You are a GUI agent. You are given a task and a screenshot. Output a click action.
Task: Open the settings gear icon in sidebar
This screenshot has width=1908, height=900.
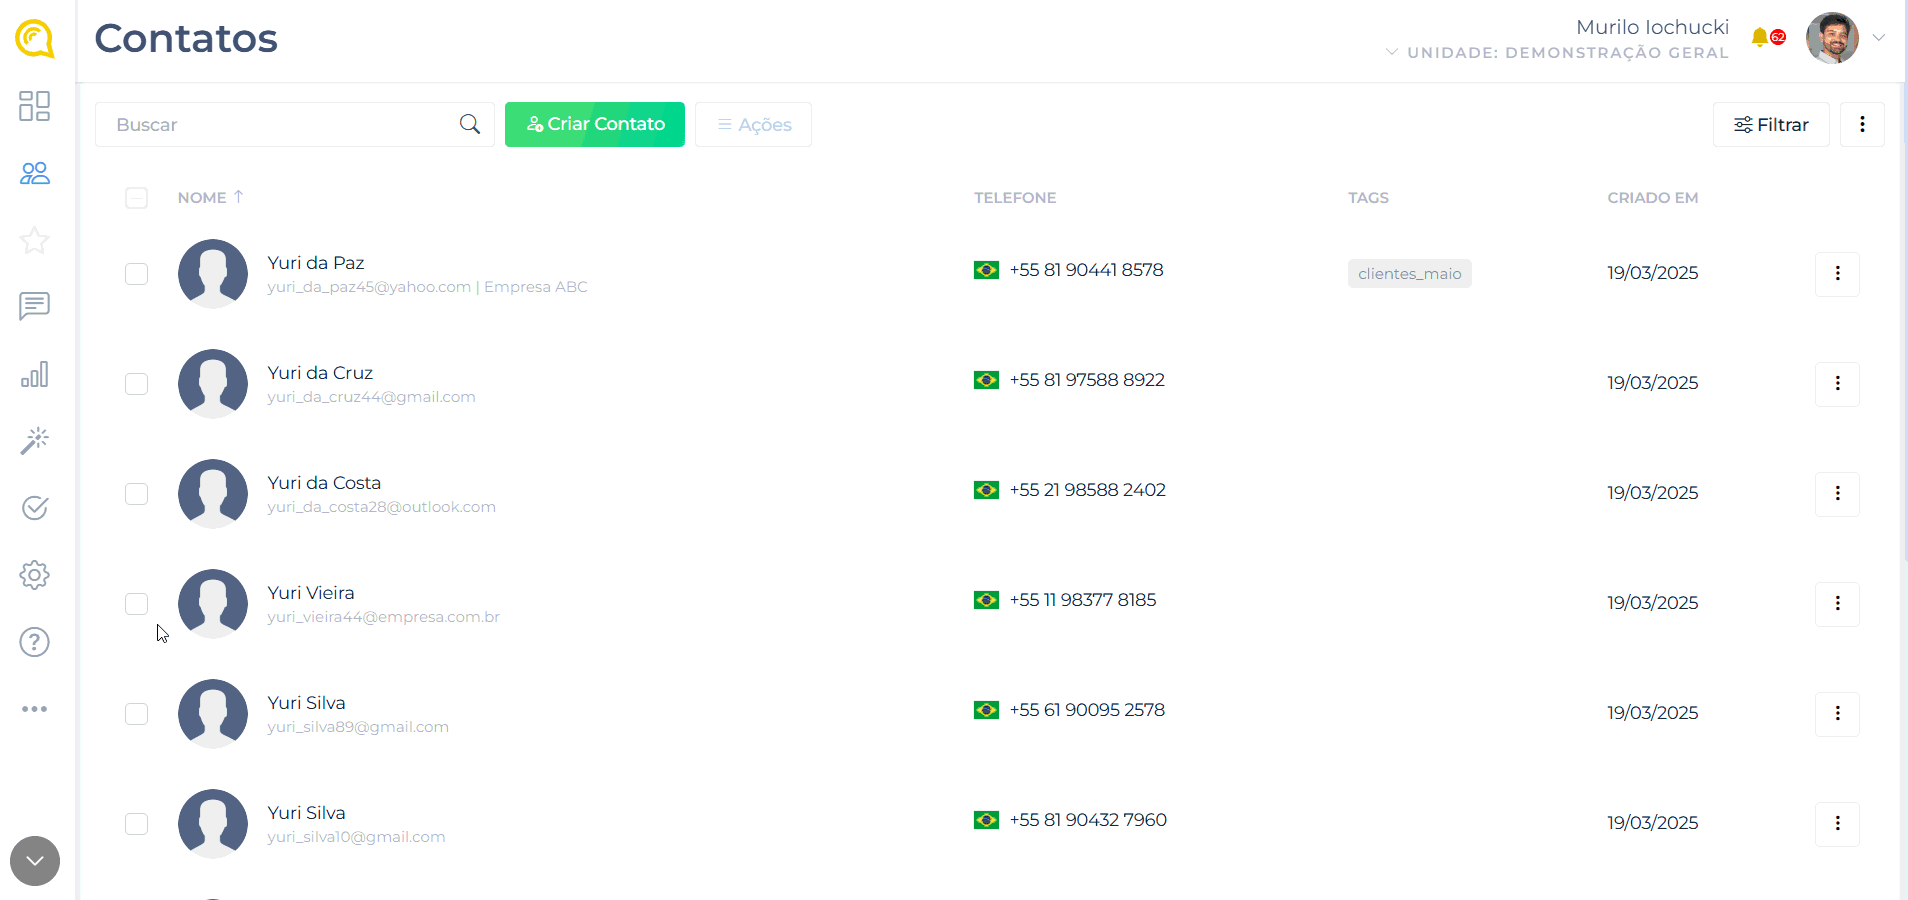coord(34,575)
